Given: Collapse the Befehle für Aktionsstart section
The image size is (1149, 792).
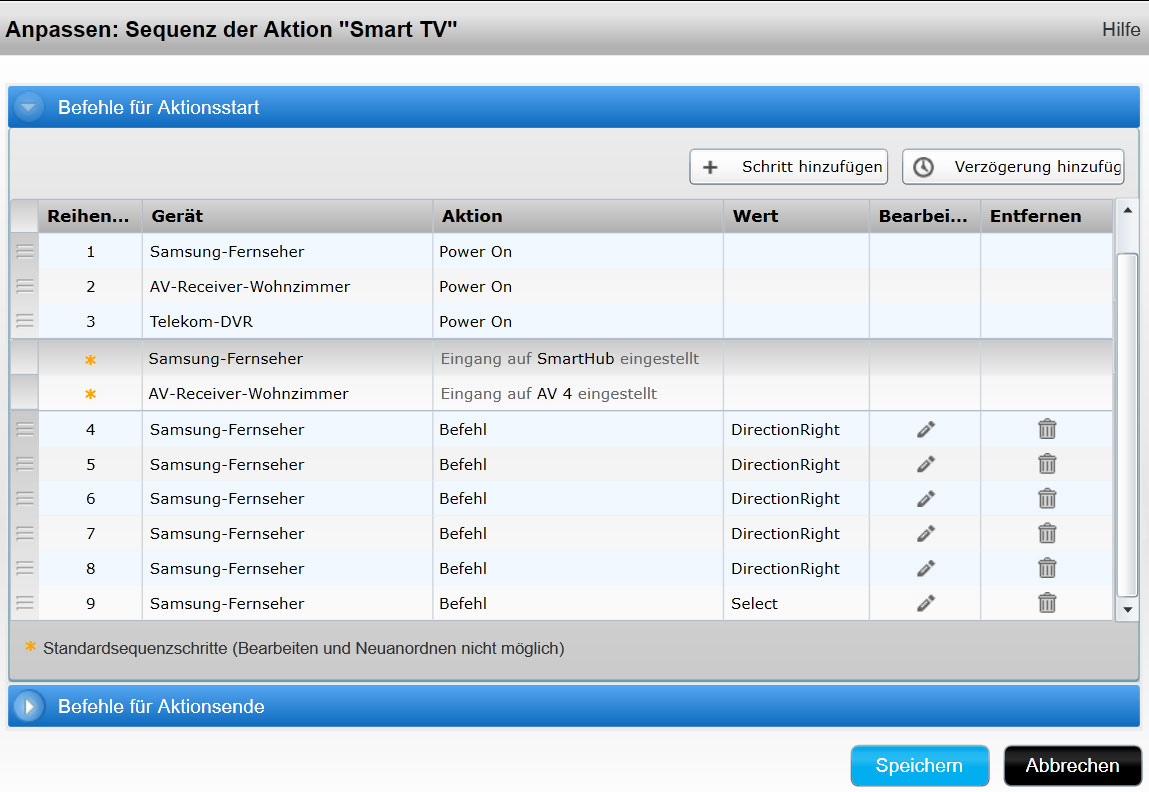Looking at the screenshot, I should tap(29, 107).
